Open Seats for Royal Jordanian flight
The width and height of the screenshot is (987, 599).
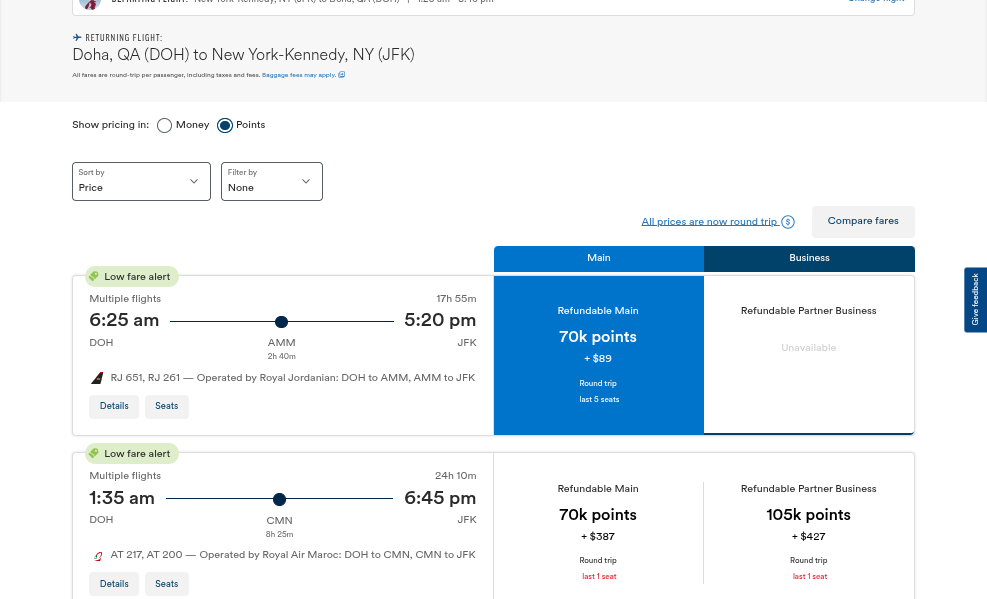[167, 406]
